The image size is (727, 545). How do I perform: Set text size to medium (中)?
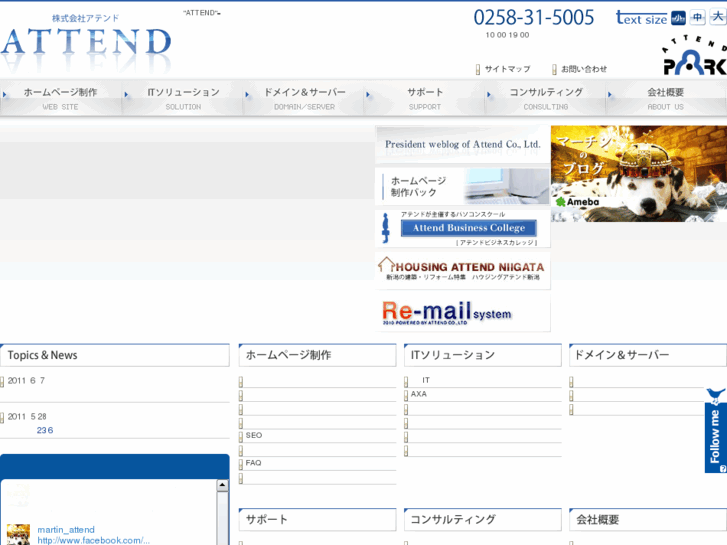point(698,17)
